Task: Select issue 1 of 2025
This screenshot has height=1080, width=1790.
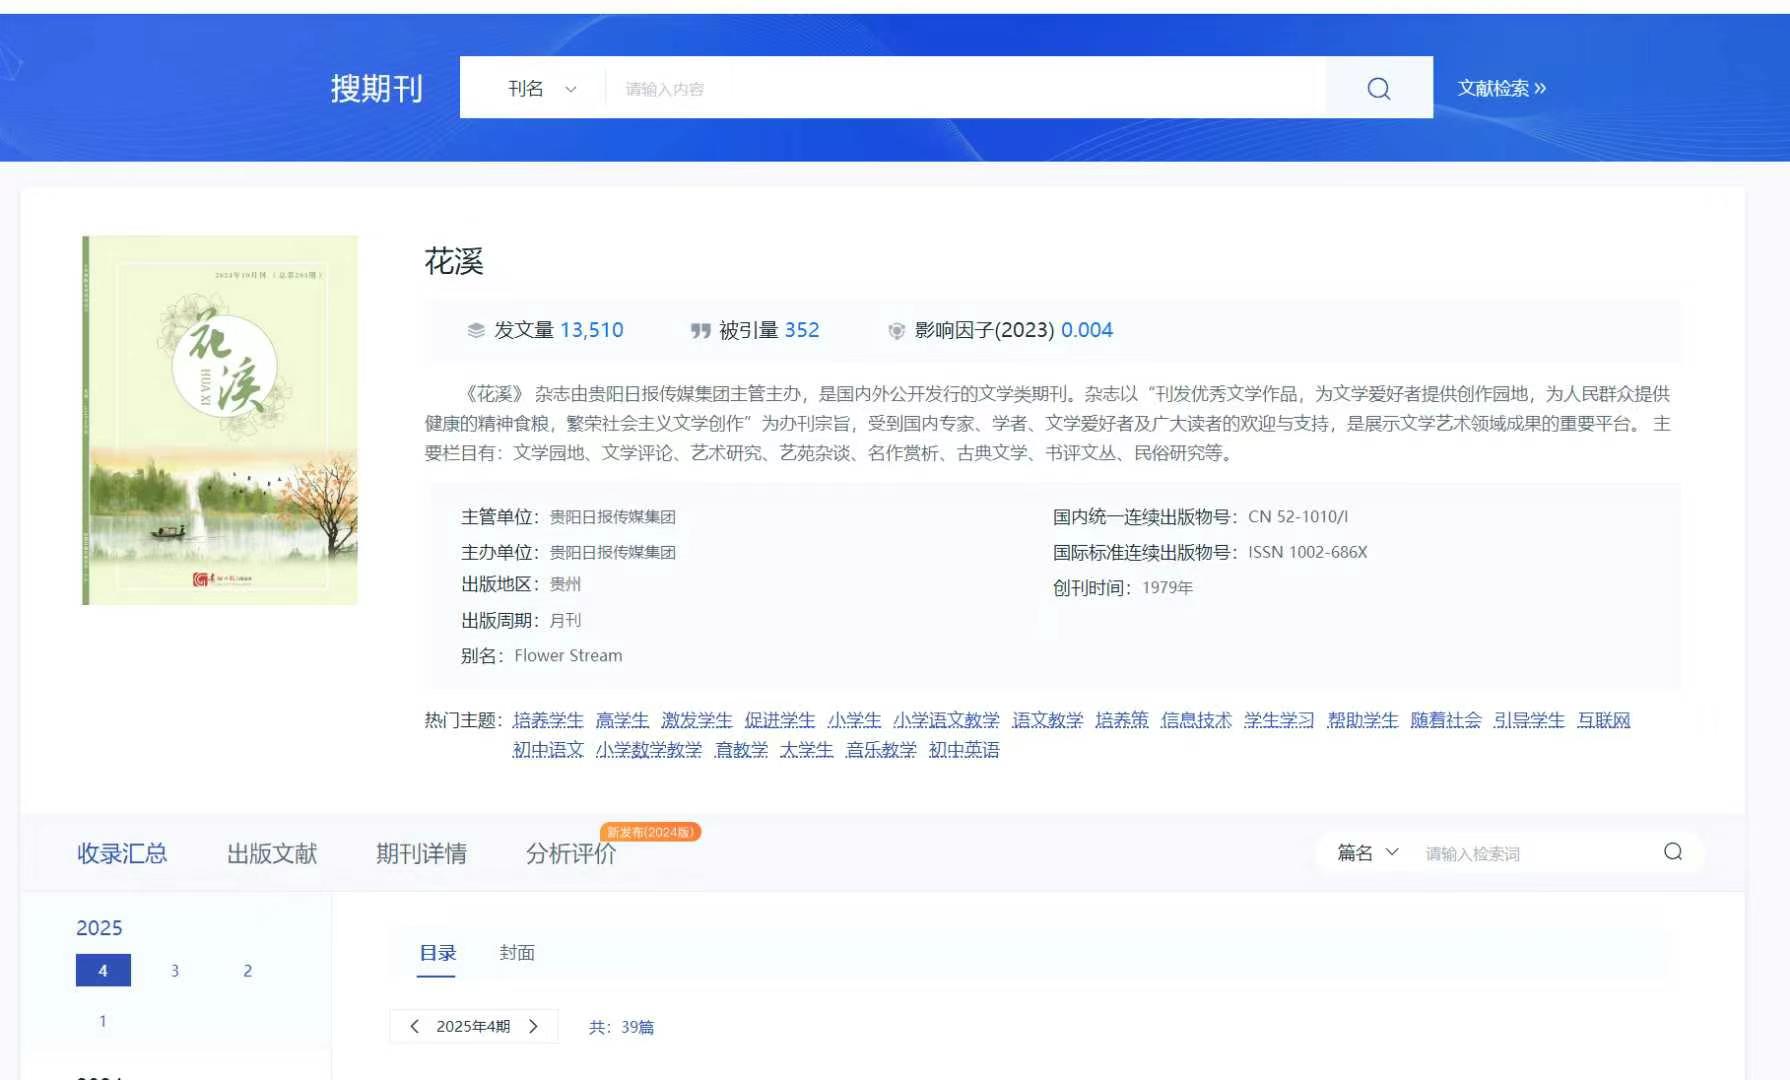Action: tap(102, 1021)
